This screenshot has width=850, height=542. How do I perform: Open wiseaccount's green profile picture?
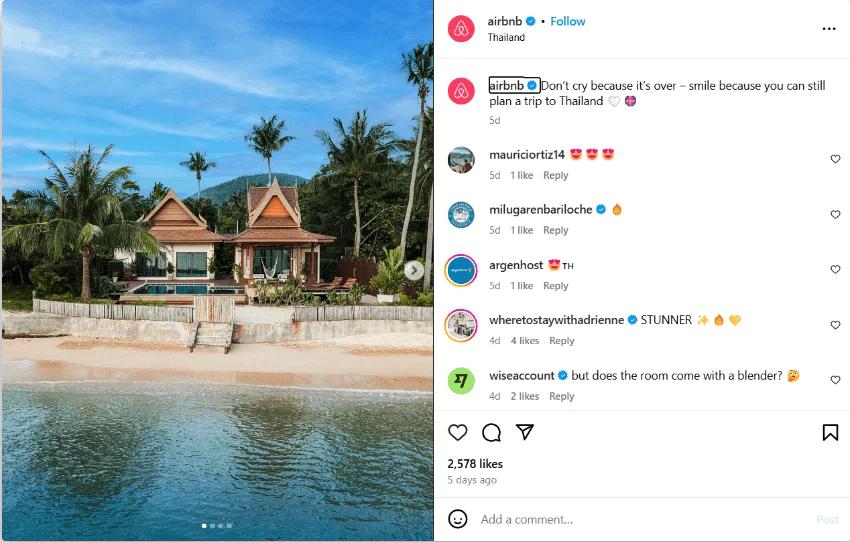[461, 380]
